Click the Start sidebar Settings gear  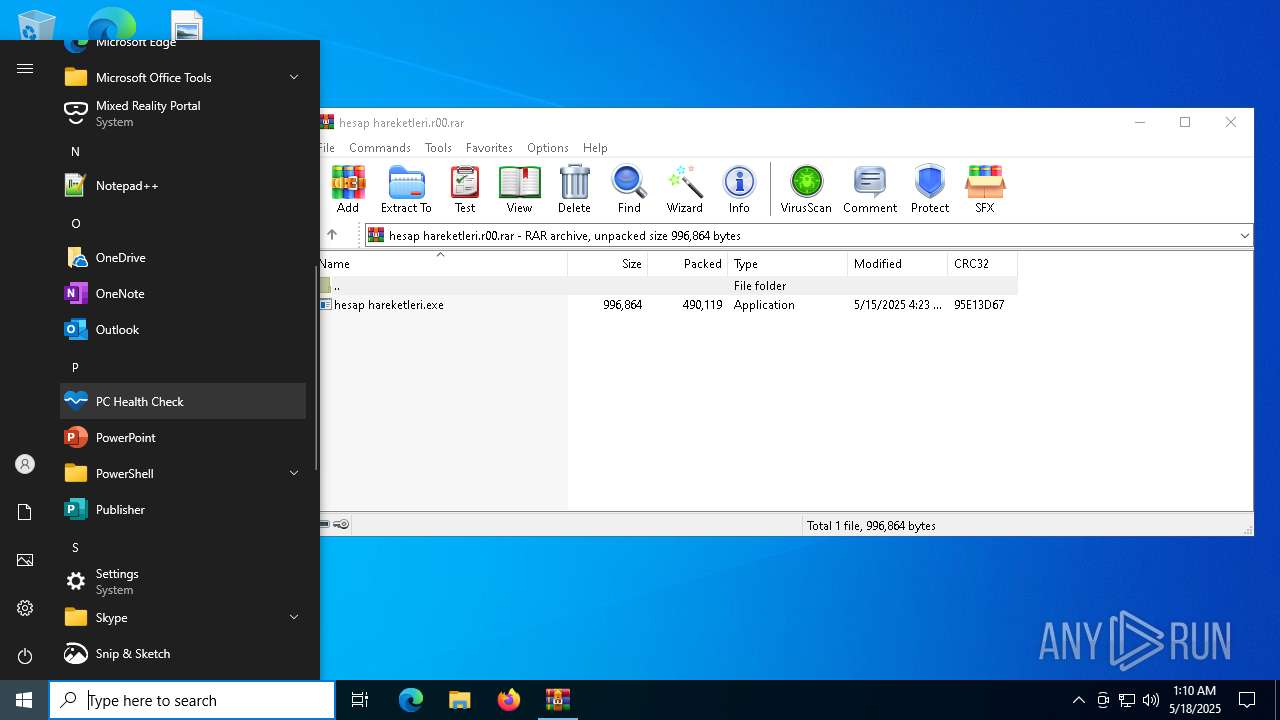point(25,608)
